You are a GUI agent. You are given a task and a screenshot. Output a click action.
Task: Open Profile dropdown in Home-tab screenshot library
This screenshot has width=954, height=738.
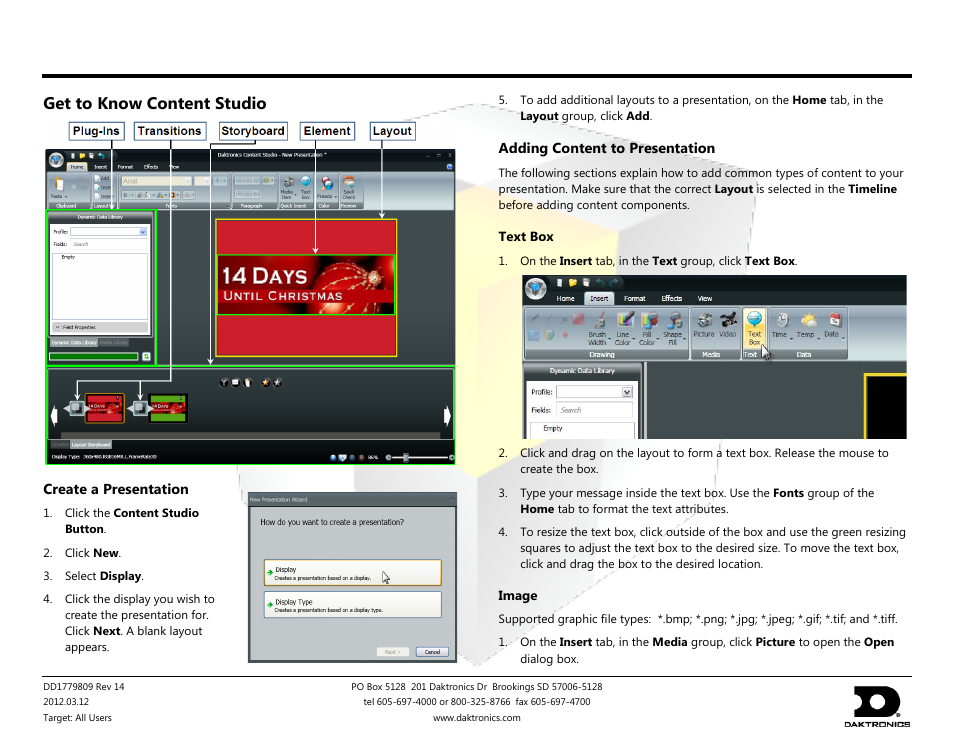coord(142,232)
